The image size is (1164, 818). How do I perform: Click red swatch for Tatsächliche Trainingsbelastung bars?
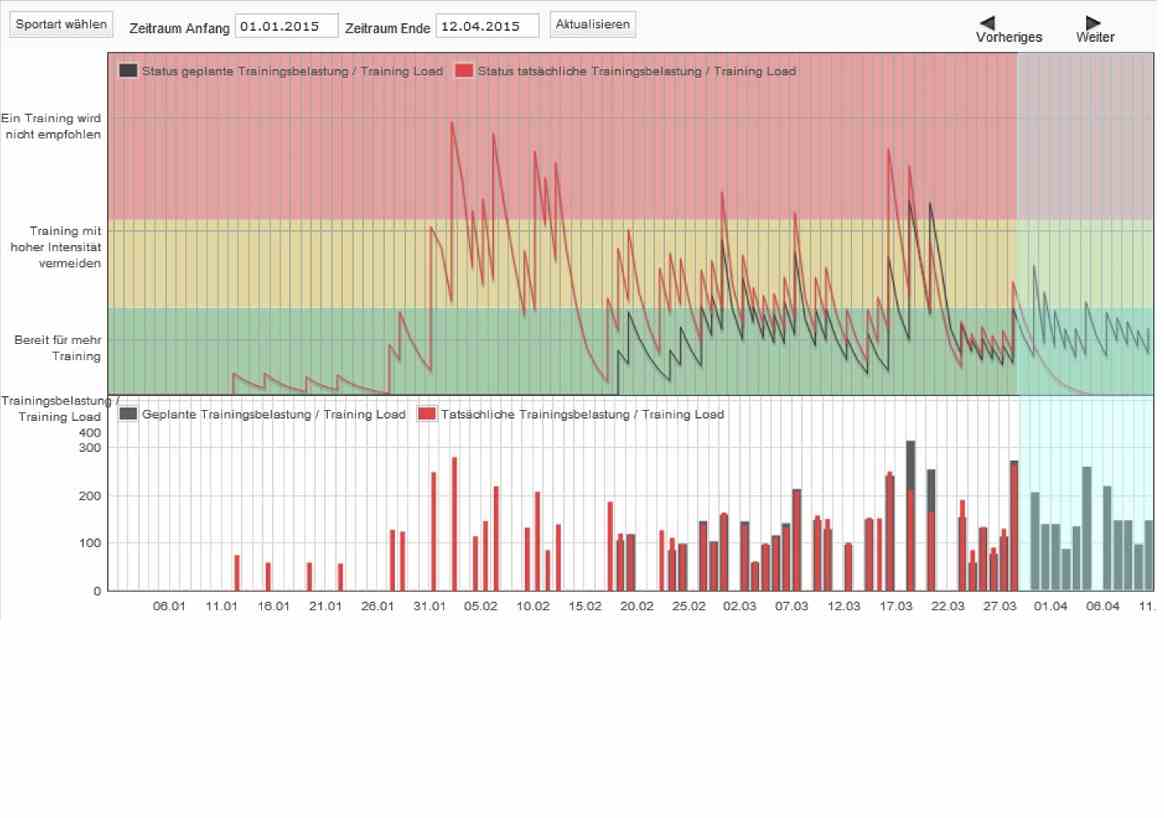click(x=428, y=414)
